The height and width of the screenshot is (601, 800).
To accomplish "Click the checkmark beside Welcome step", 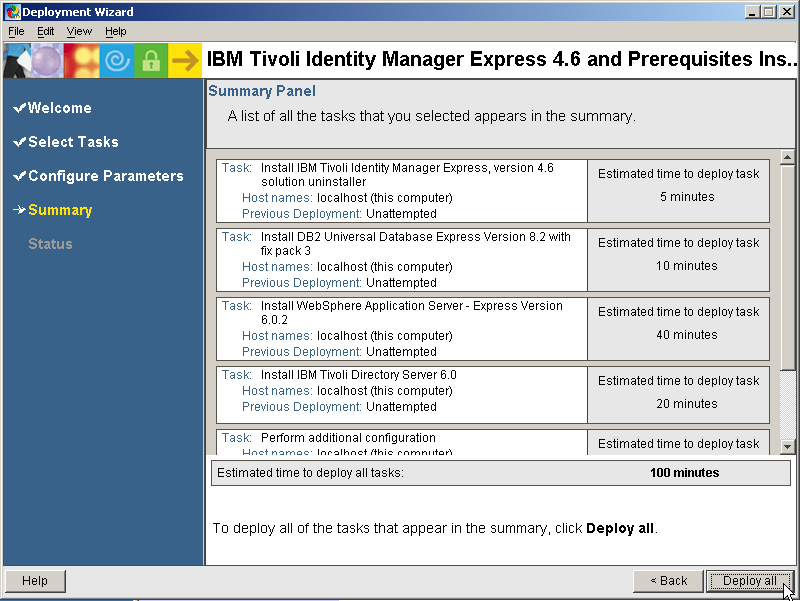I will click(x=19, y=108).
